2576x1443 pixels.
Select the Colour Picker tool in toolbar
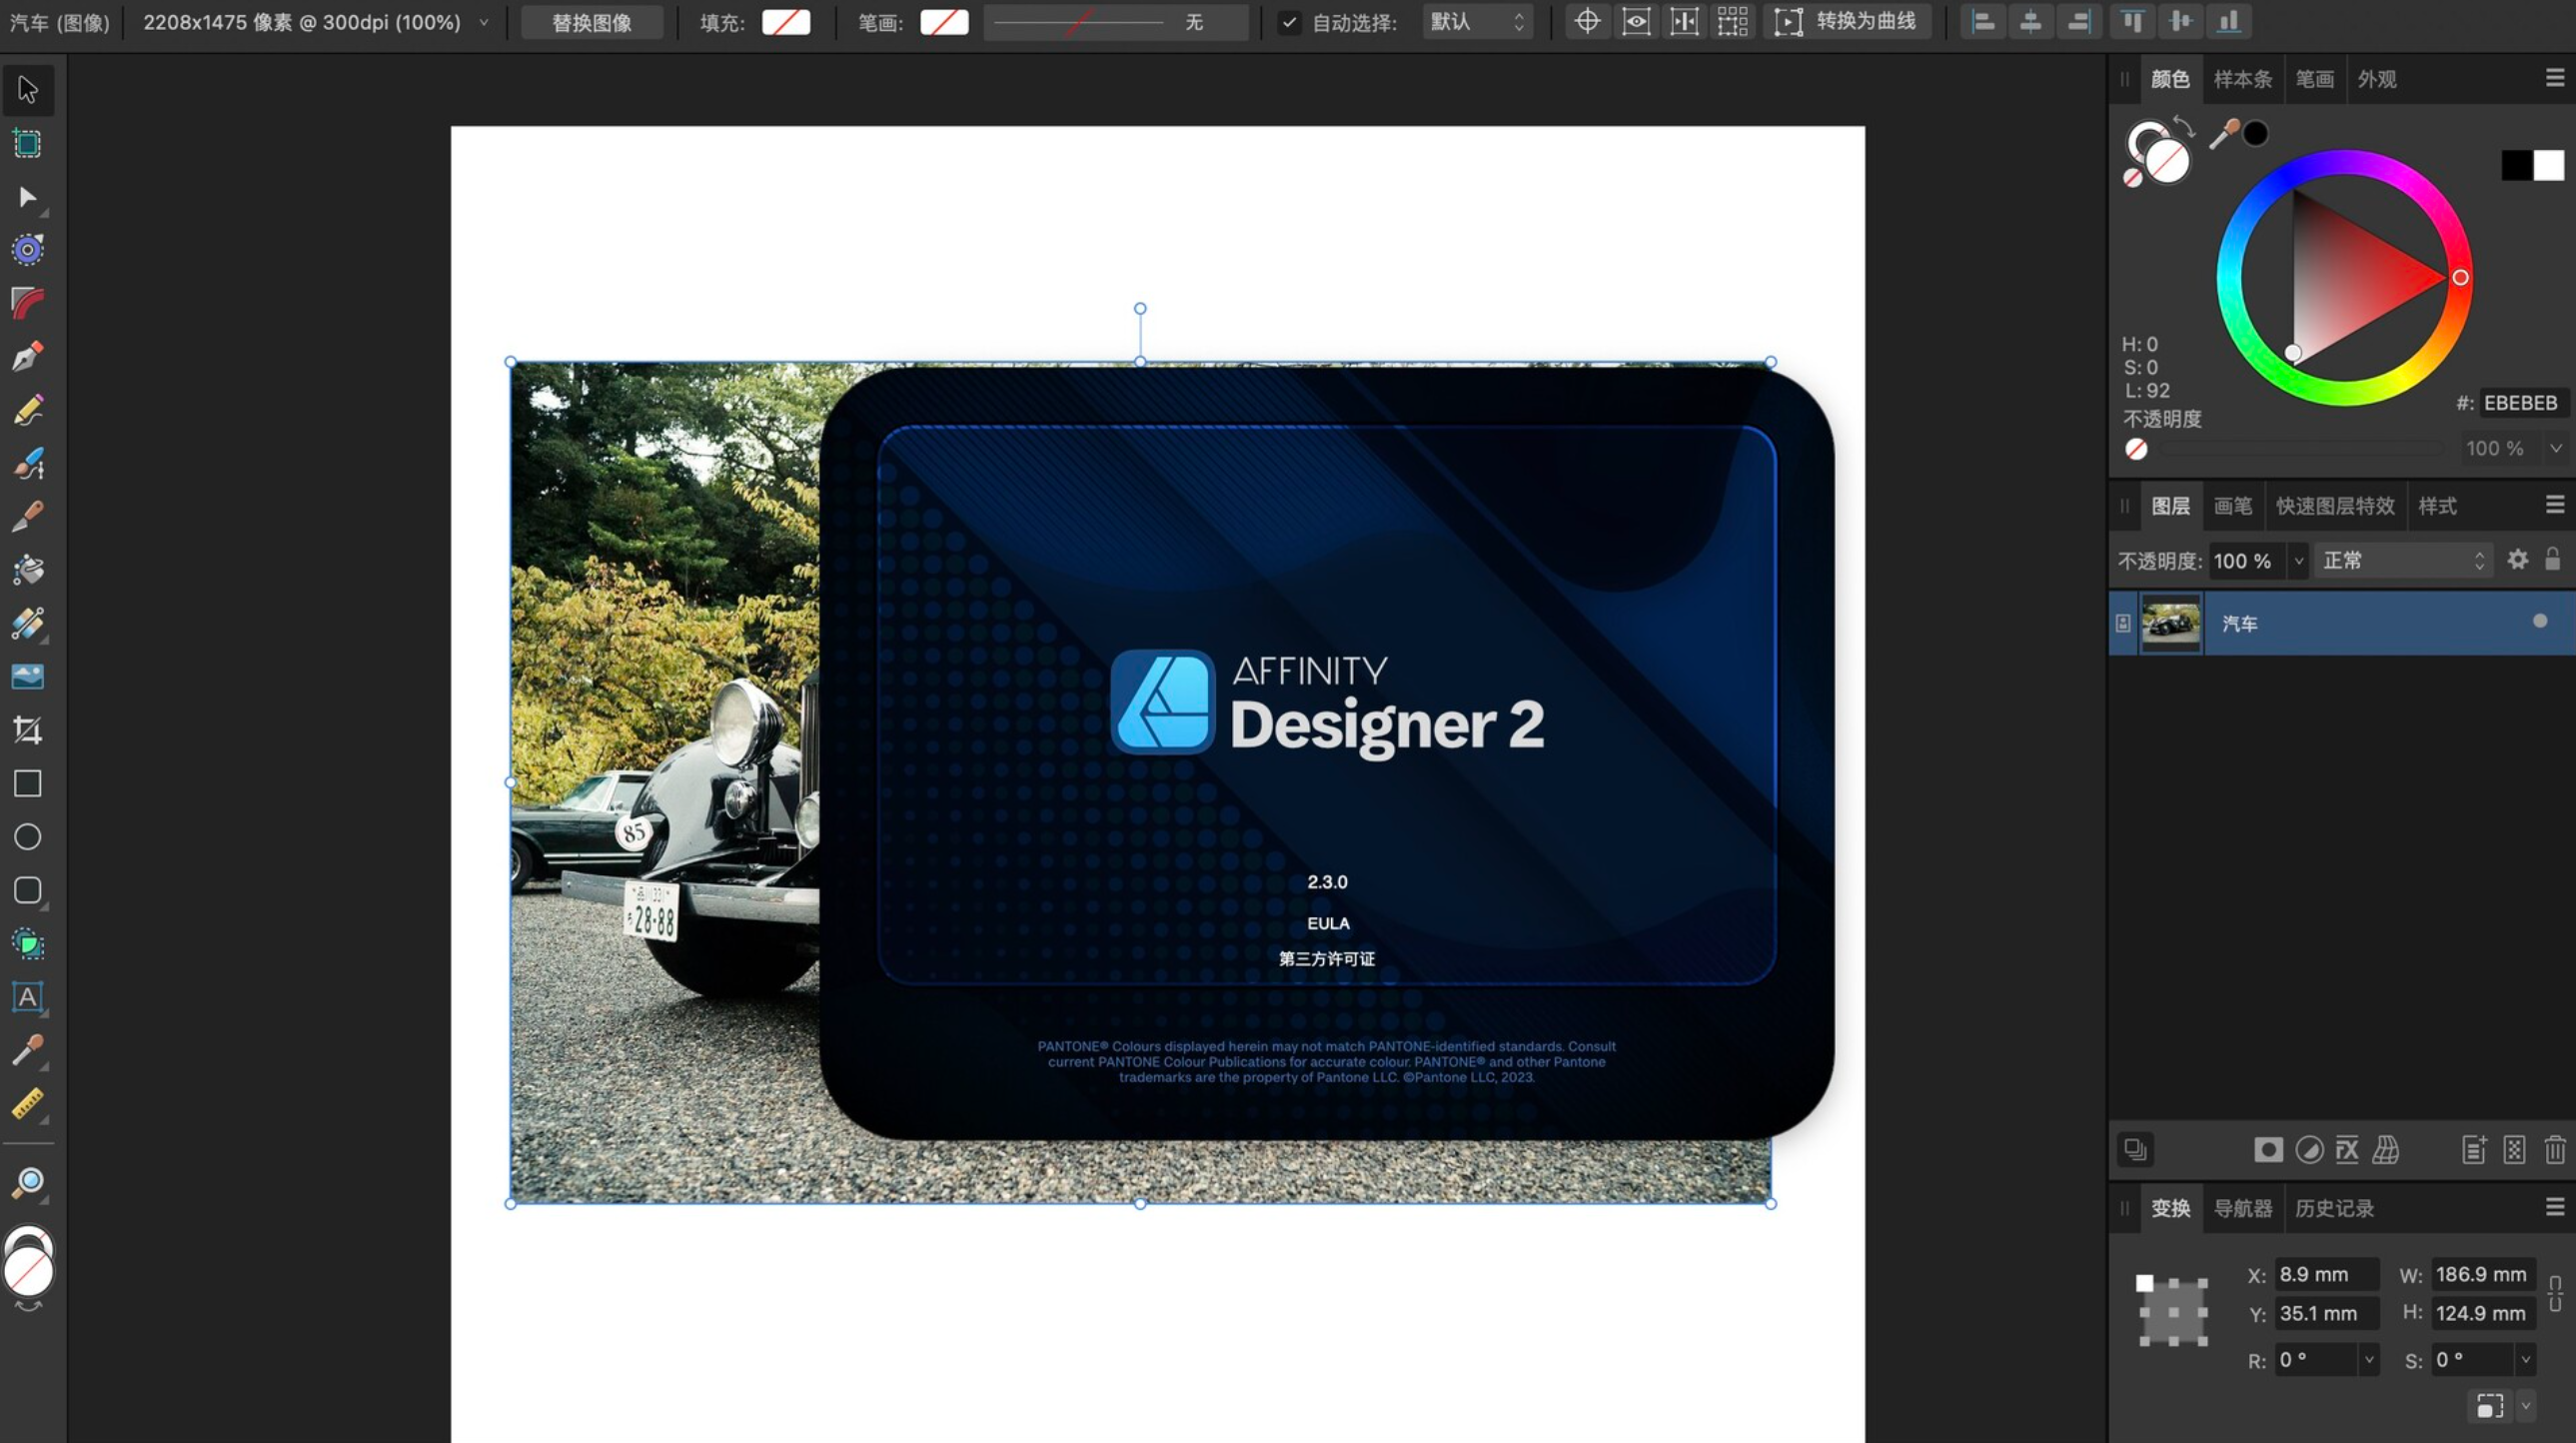coord(28,1050)
